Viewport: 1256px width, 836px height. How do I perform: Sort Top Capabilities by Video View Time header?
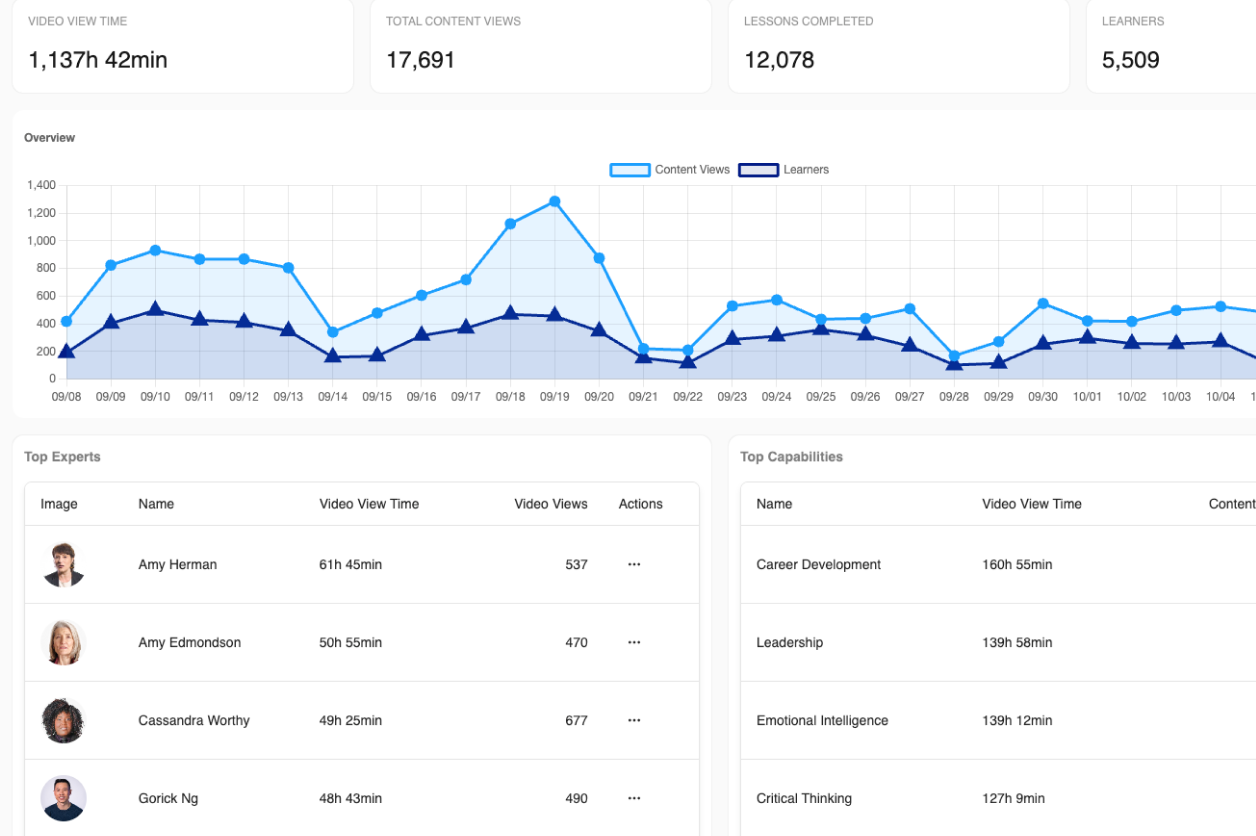click(1031, 504)
